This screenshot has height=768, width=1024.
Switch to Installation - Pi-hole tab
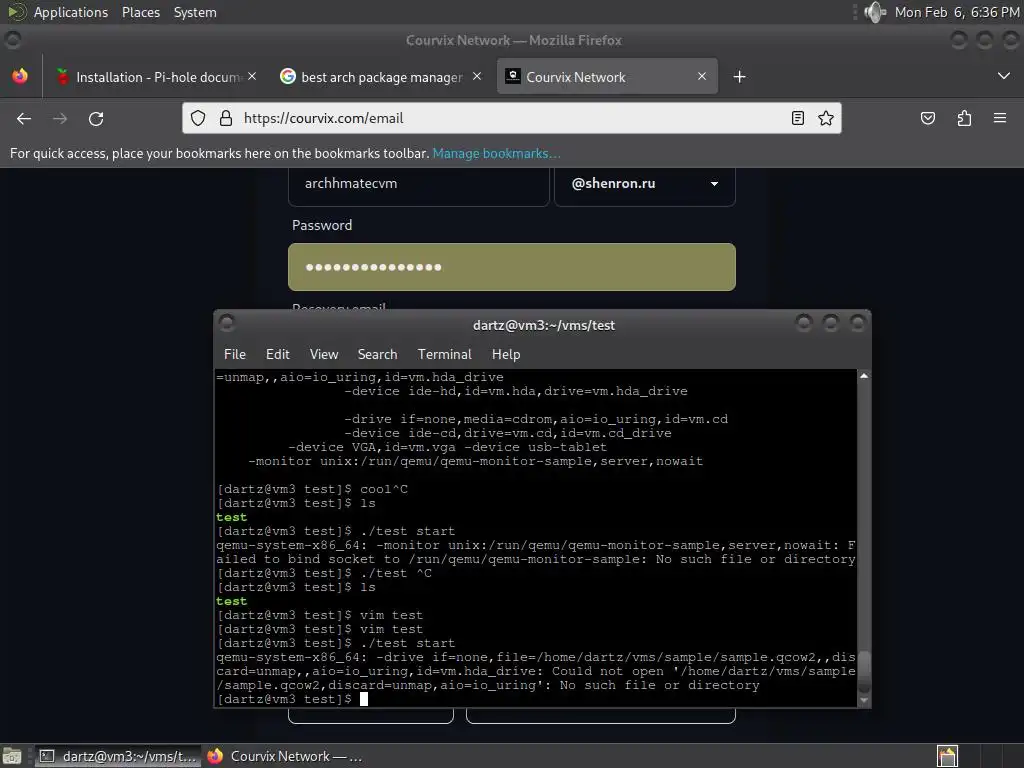155,76
